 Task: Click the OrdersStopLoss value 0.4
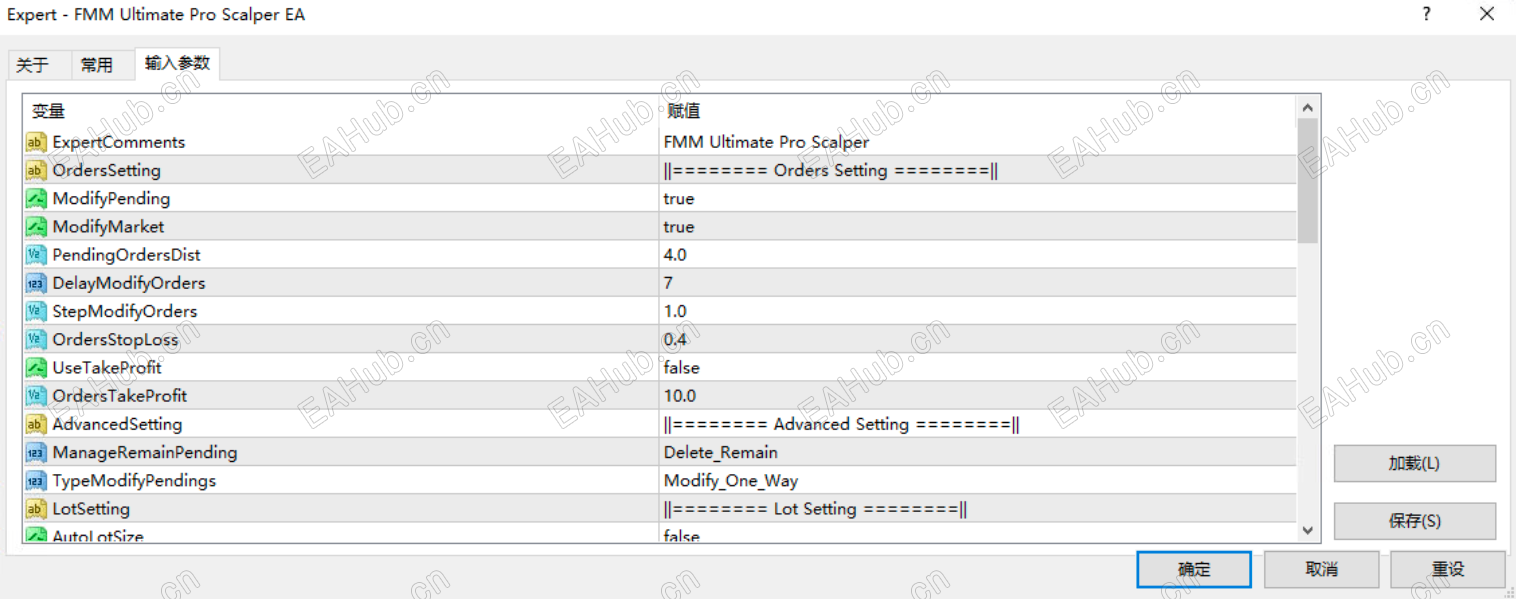pyautogui.click(x=675, y=339)
